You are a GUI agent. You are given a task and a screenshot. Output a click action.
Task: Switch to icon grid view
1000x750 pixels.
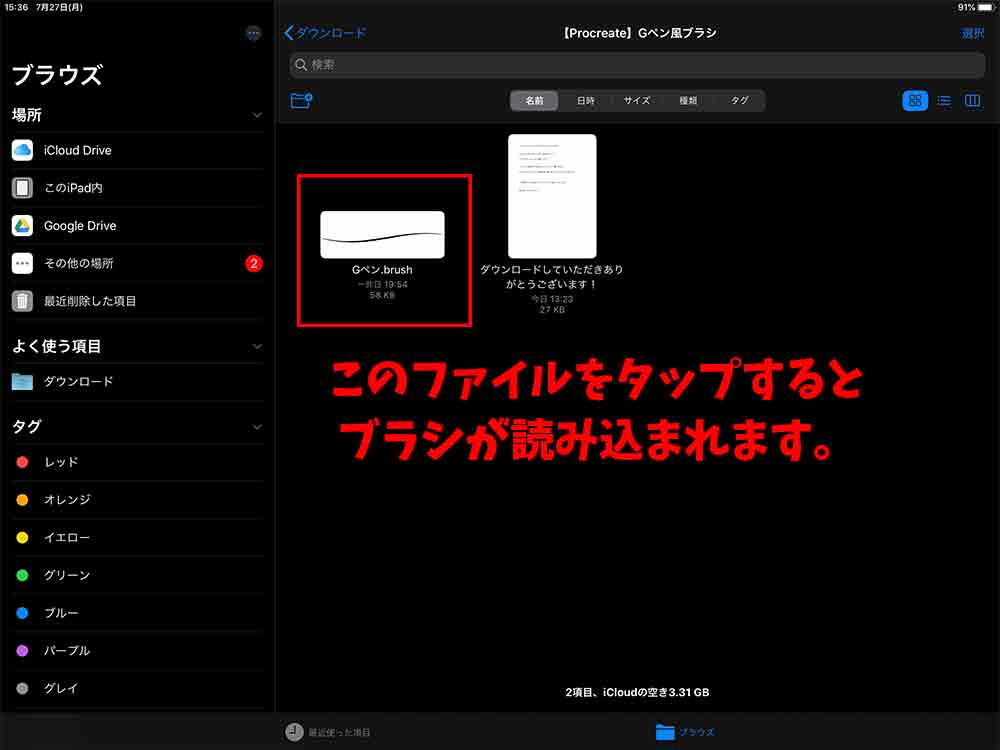[x=915, y=101]
